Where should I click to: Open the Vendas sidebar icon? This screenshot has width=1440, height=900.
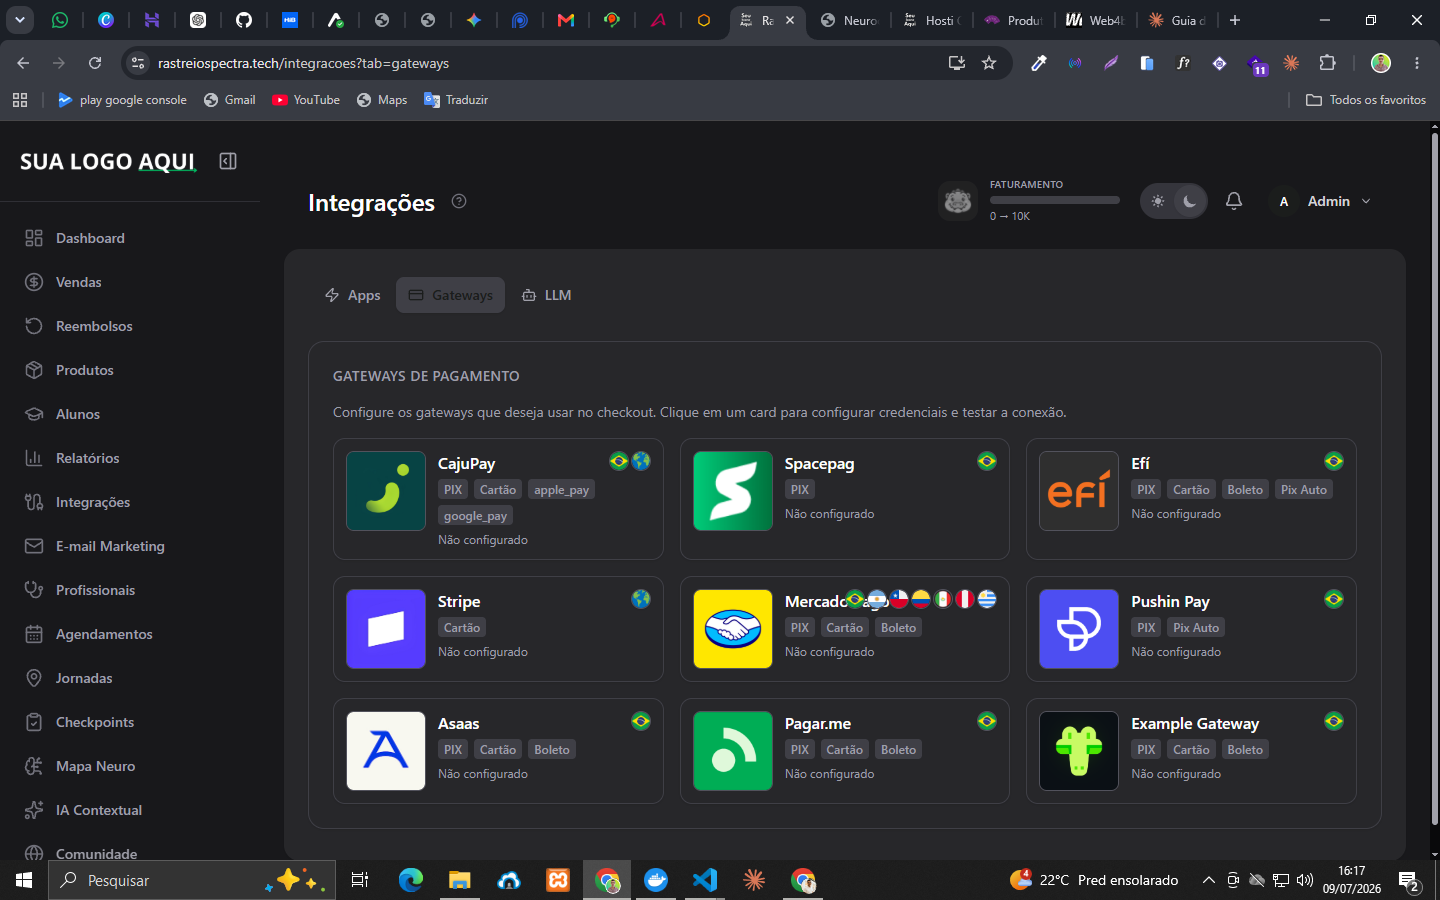click(34, 282)
